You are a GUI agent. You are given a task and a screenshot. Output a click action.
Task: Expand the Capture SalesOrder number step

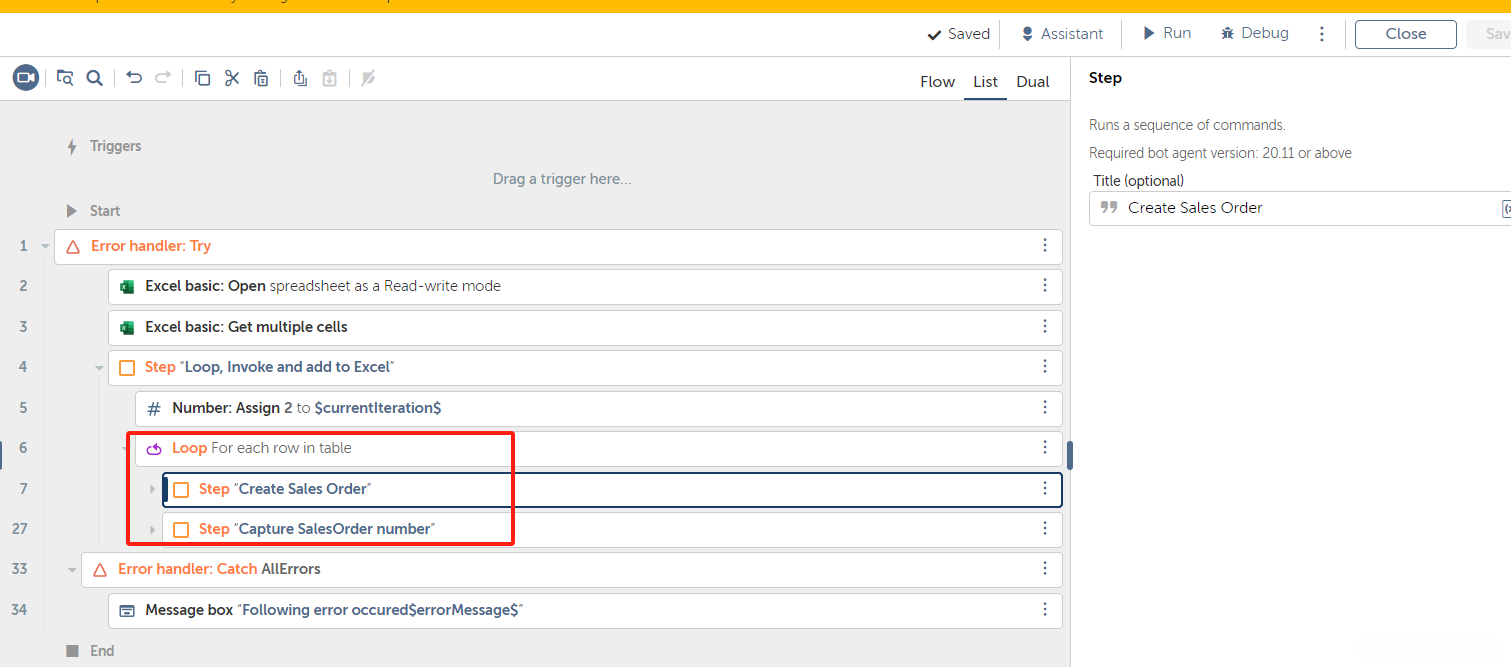(x=153, y=529)
